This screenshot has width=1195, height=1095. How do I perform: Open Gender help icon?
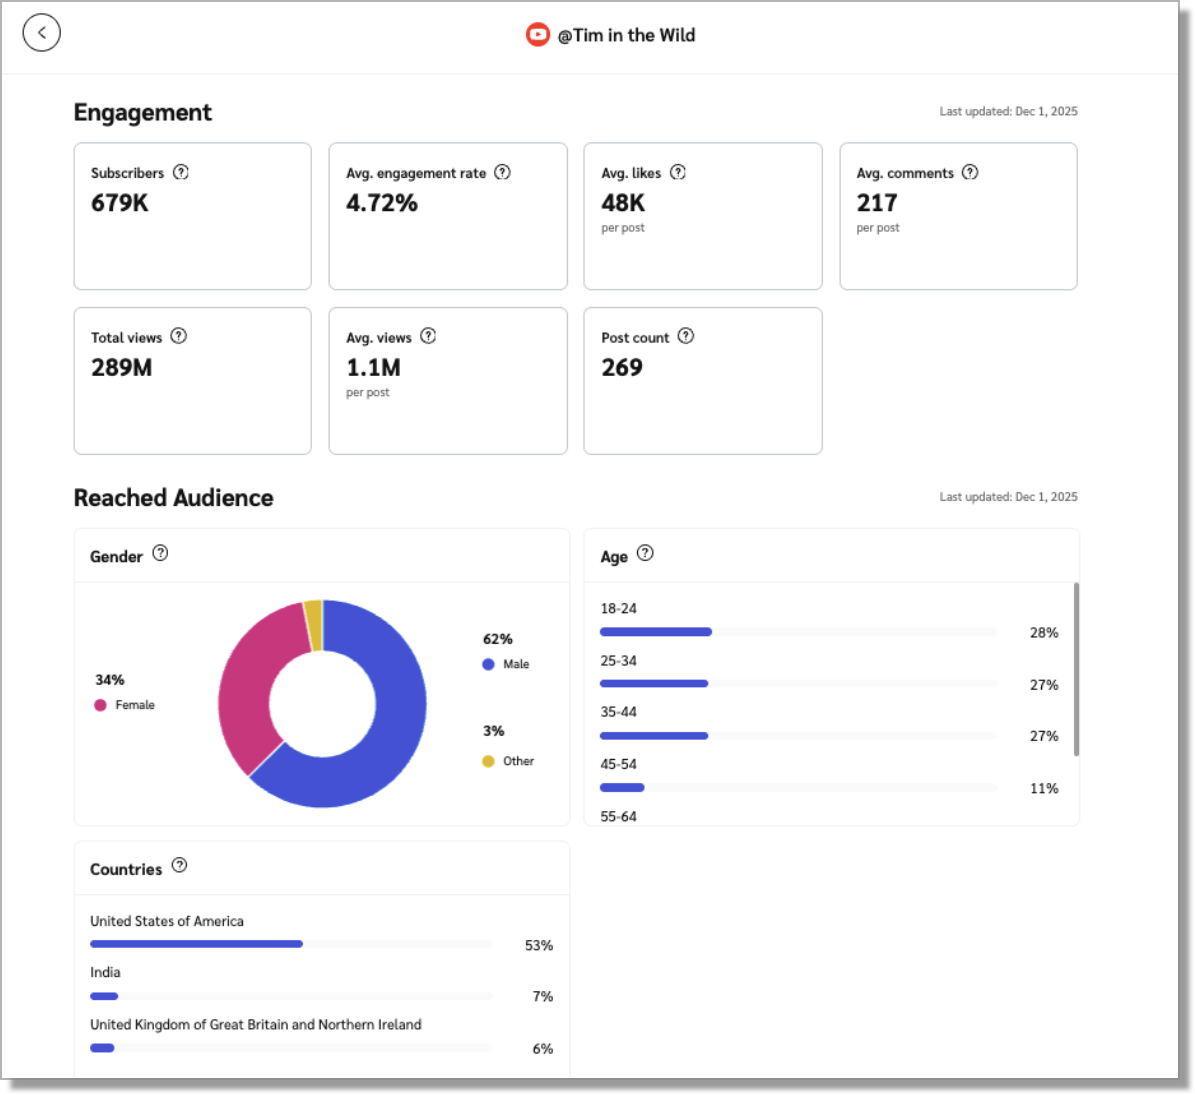pyautogui.click(x=160, y=553)
